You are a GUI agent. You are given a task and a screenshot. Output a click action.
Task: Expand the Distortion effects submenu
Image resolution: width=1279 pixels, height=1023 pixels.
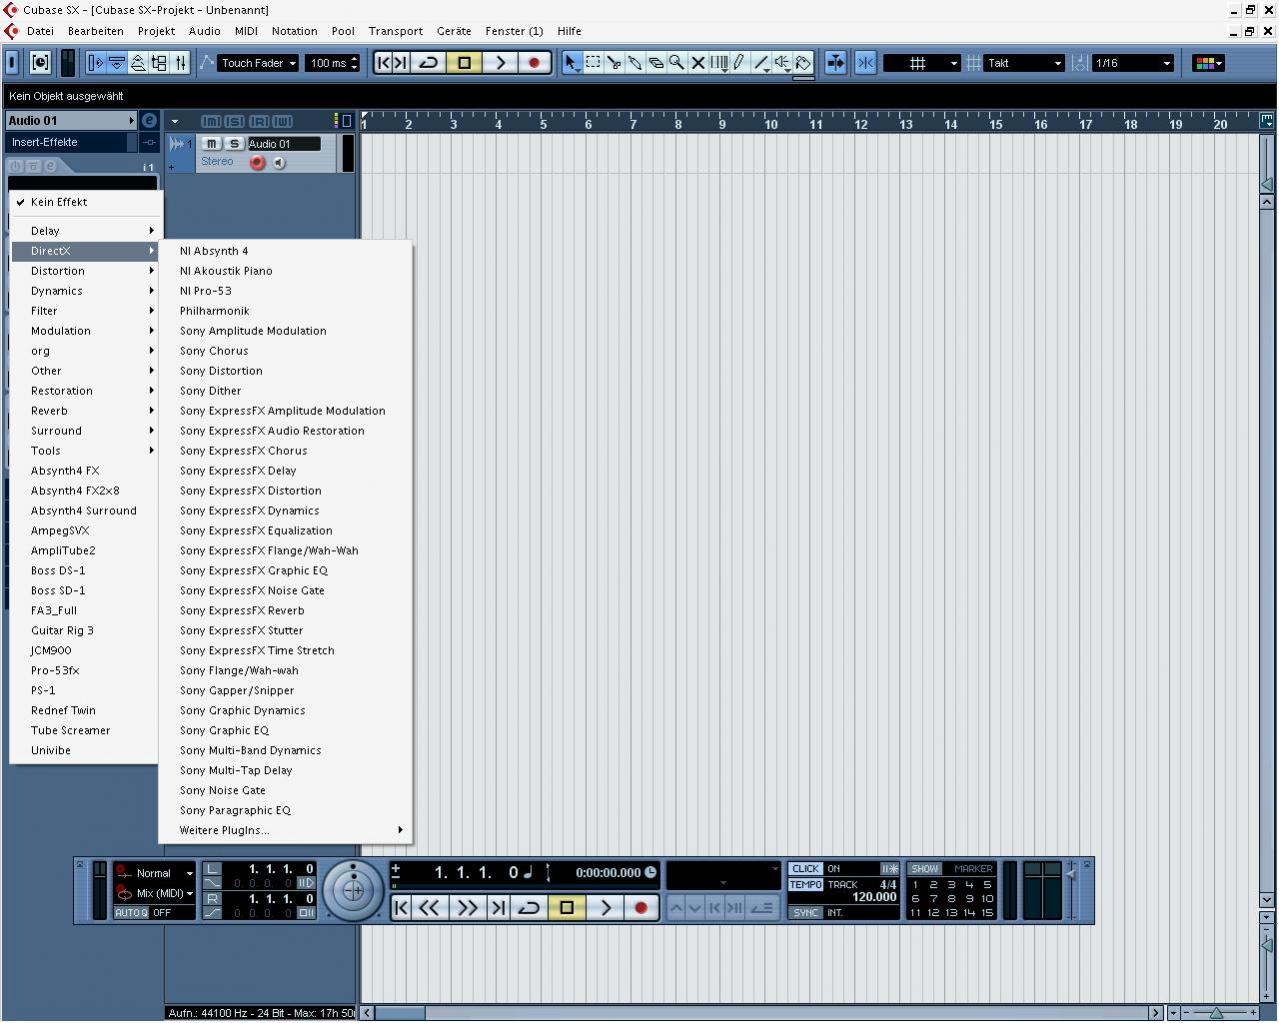[86, 271]
